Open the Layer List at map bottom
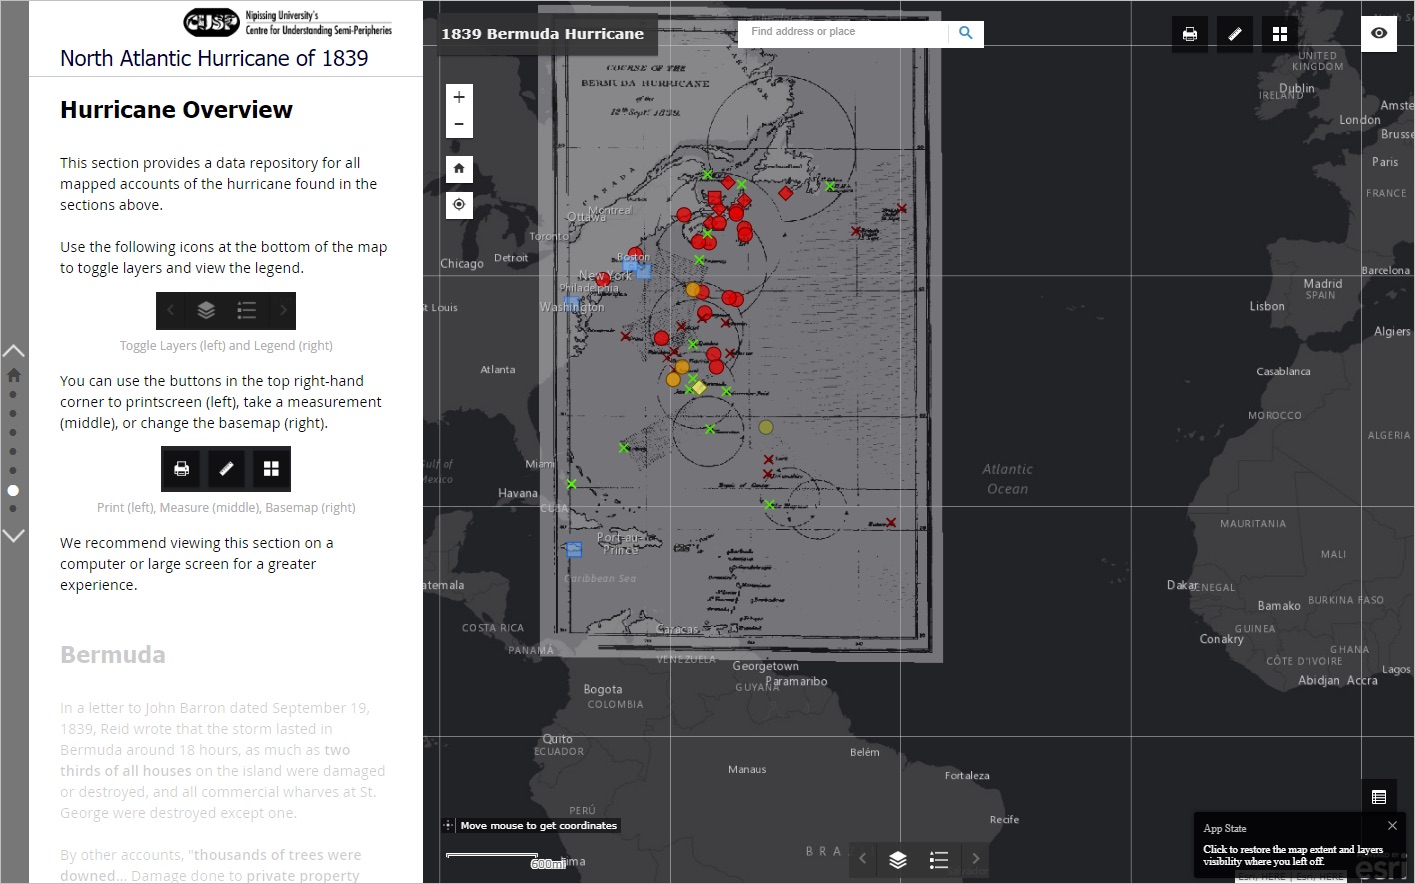1415x884 pixels. point(898,859)
